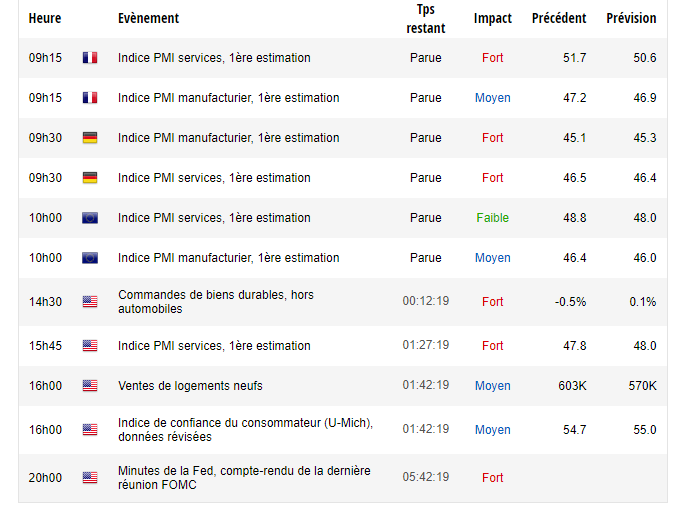Screen dimensions: 684x523
Task: Open Ventes de logements neufs event
Action: click(x=190, y=386)
